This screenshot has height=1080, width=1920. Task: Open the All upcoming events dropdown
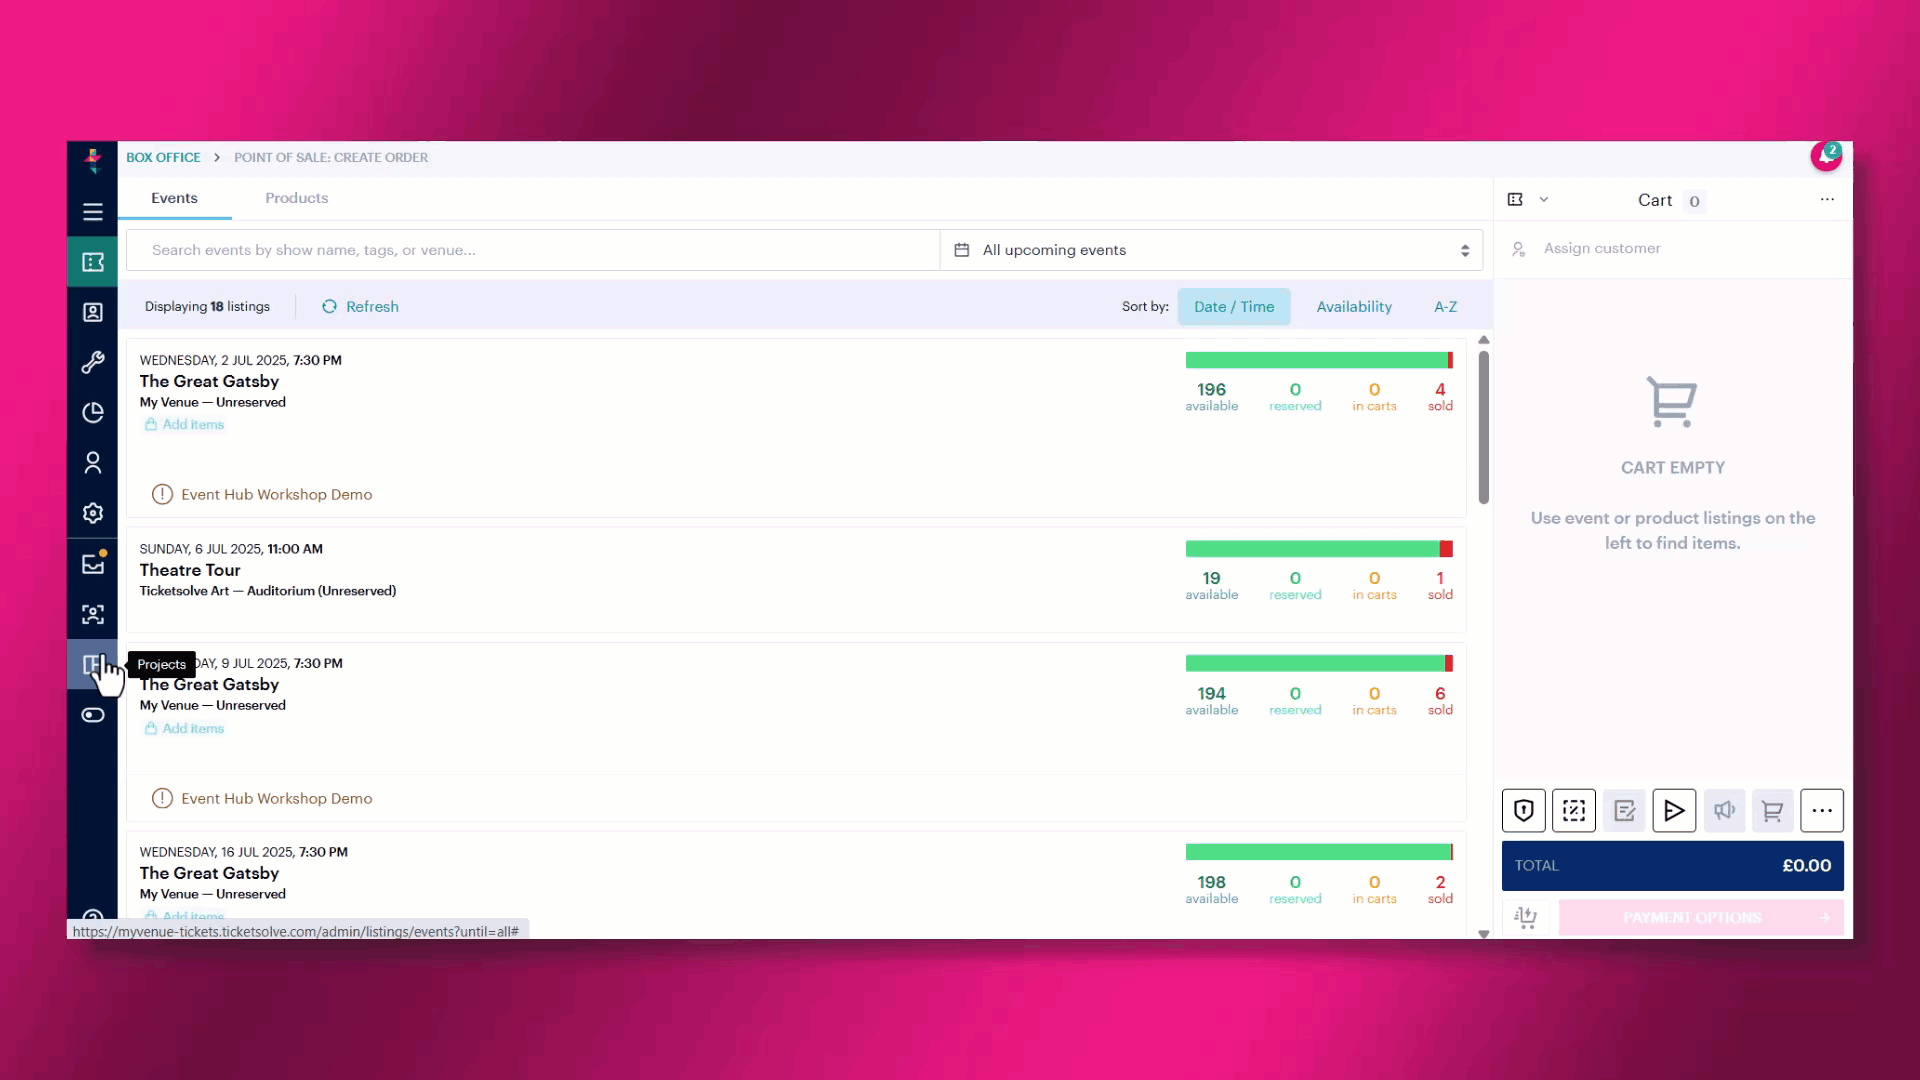coord(1211,250)
